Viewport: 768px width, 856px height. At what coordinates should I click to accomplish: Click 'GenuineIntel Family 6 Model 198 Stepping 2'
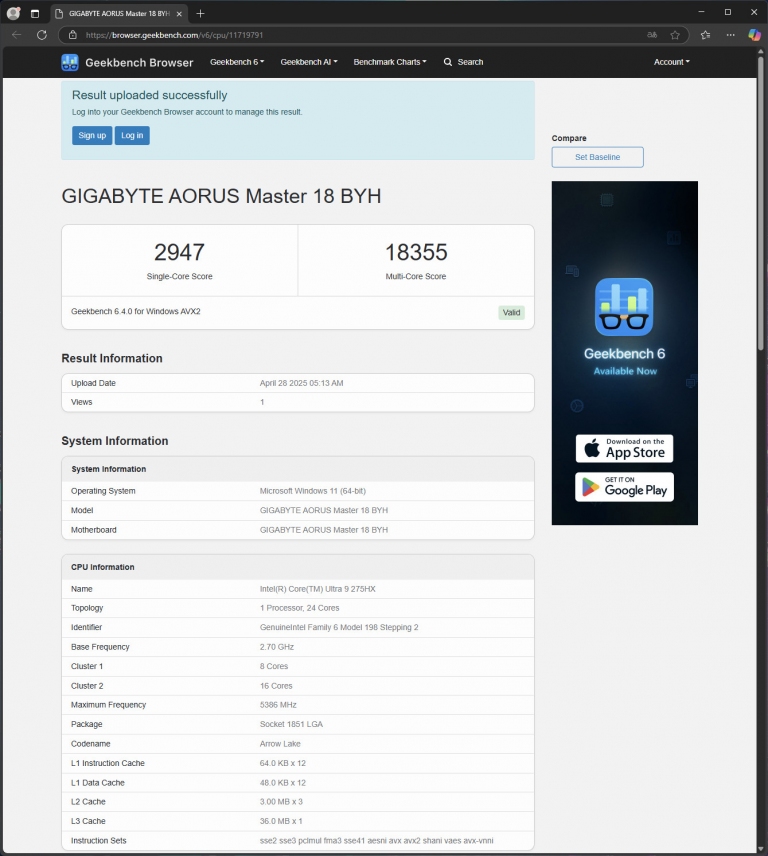339,628
